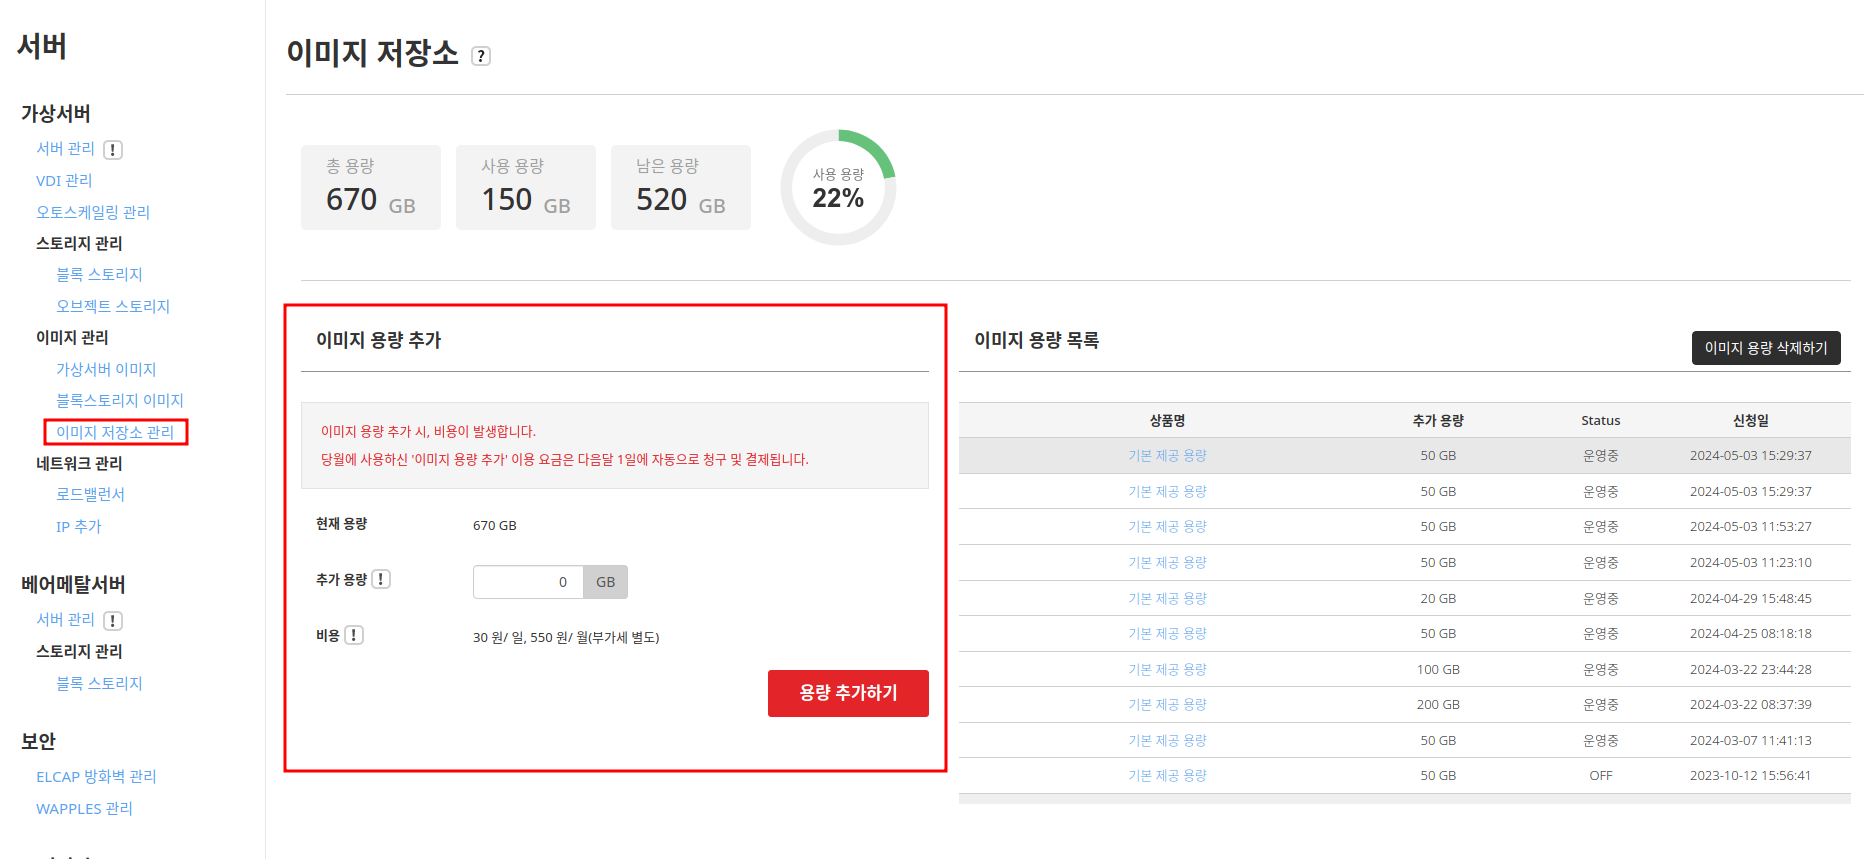Open 오브젝트 스토리지 menu item
1864x859 pixels.
tap(113, 306)
